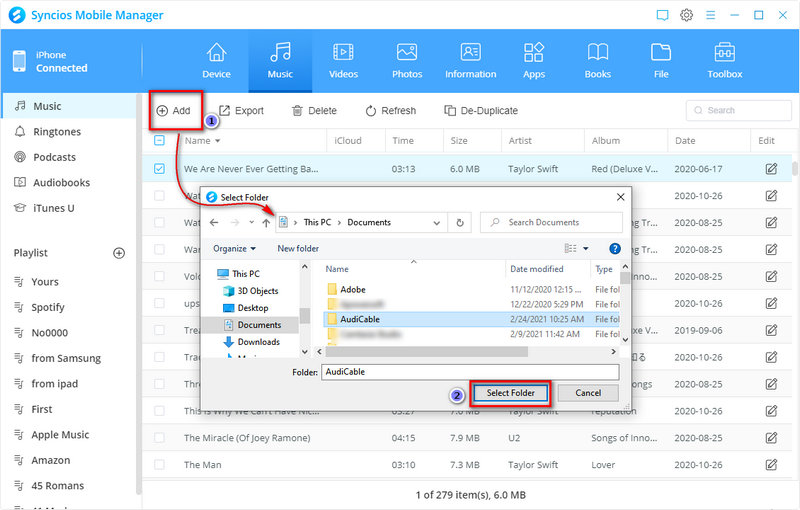Open dialog Help question icon
The height and width of the screenshot is (510, 800).
click(x=615, y=248)
